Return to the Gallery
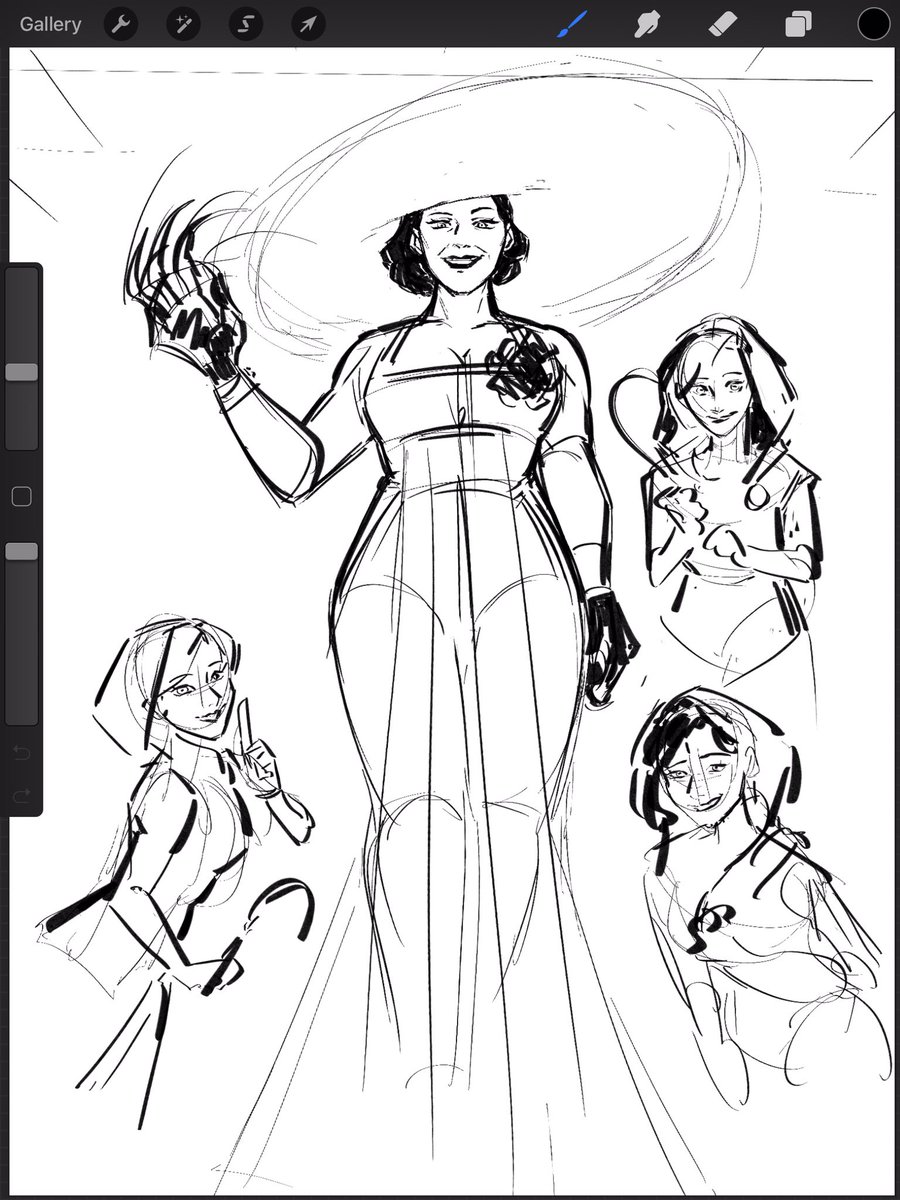This screenshot has height=1200, width=900. tap(50, 24)
